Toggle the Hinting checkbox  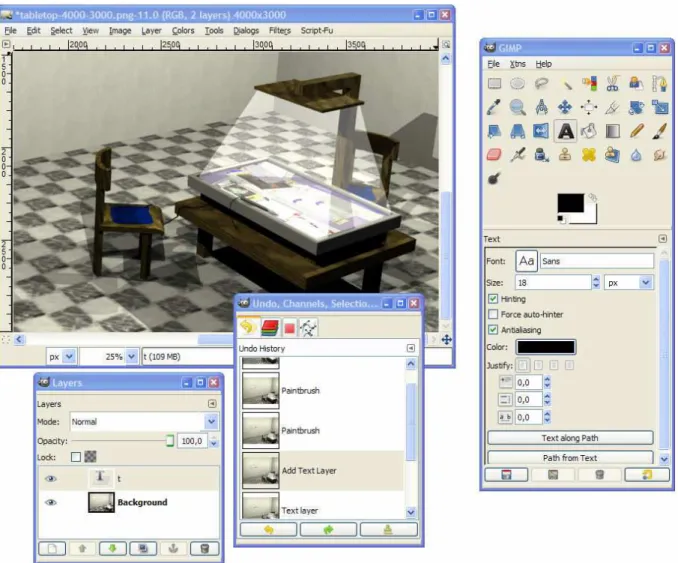493,299
